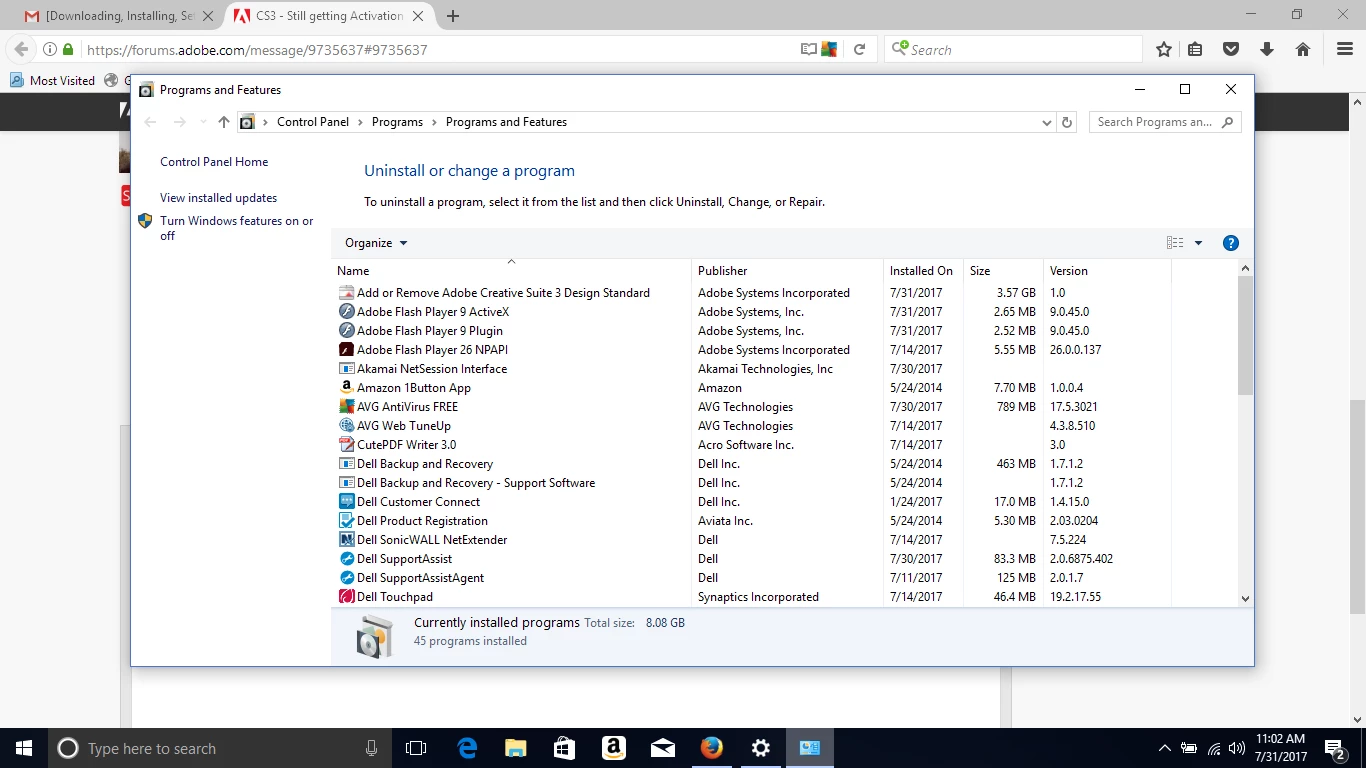Click the Control Panel breadcrumb segment
Image resolution: width=1366 pixels, height=768 pixels.
click(x=313, y=122)
